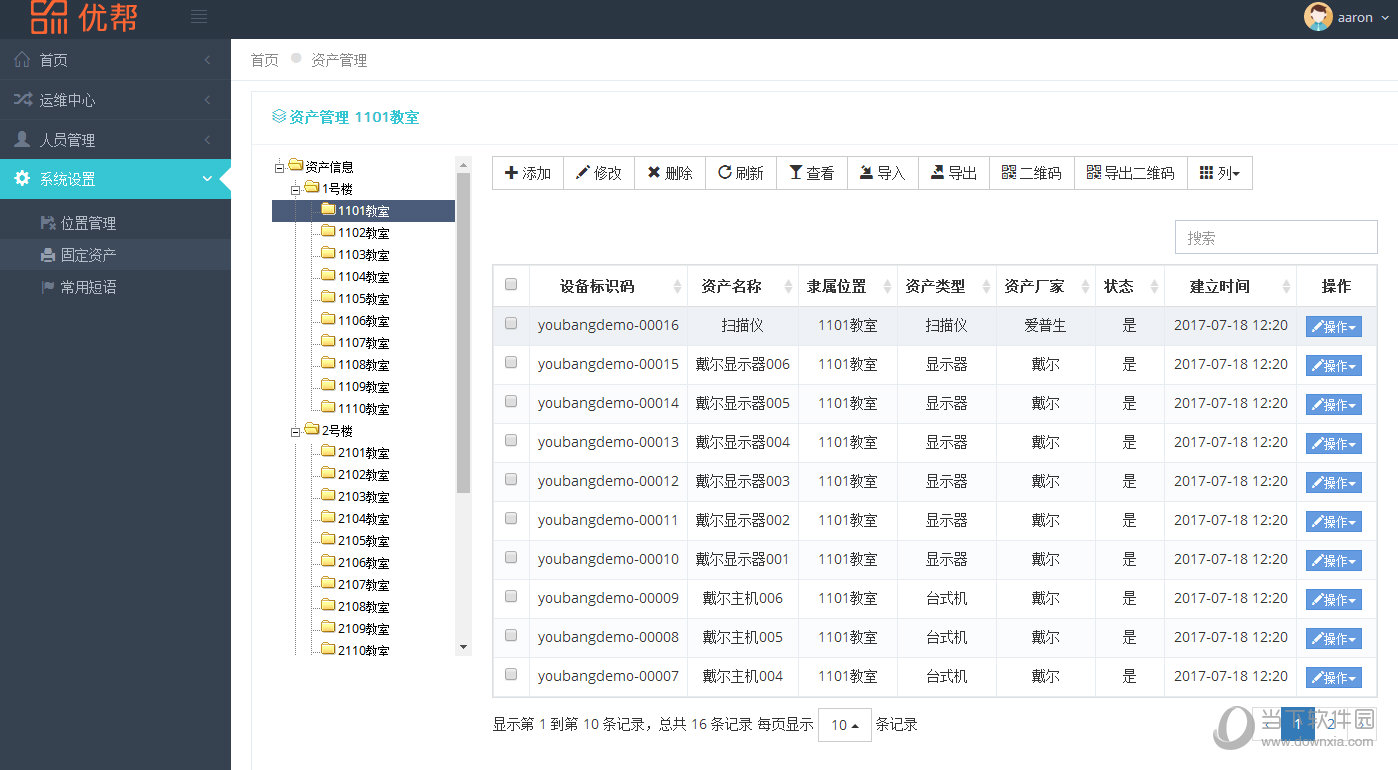Viewport: 1398px width, 770px height.
Task: Click the tree panel scrollbar thumb
Action: 463,333
